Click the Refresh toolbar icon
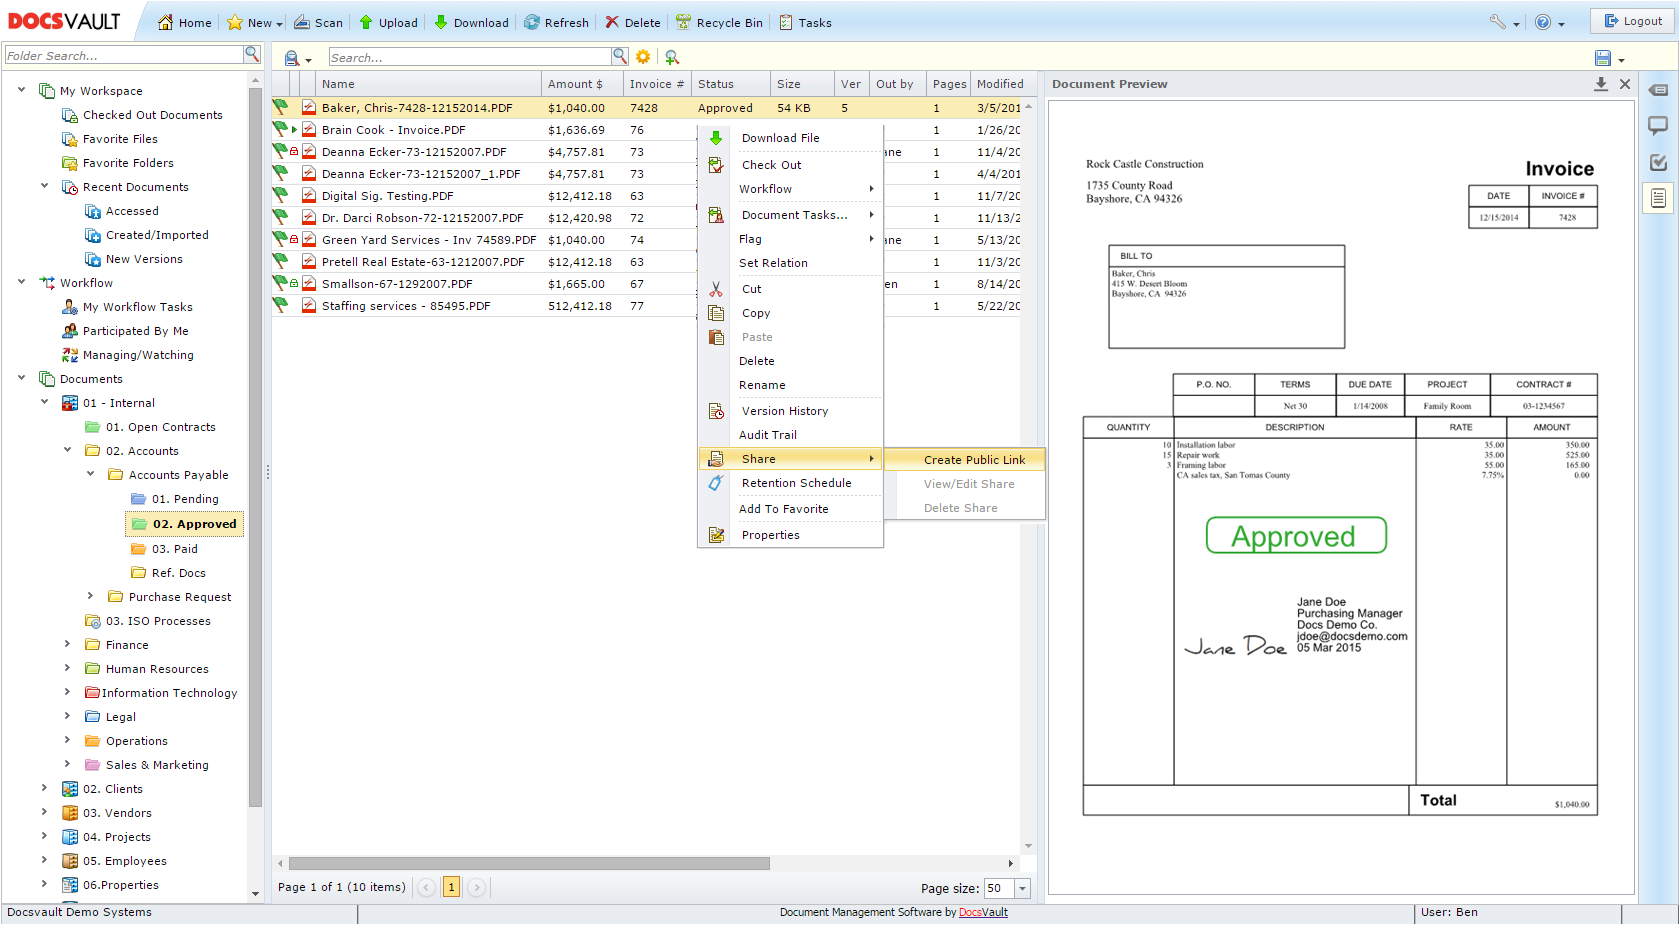This screenshot has width=1680, height=925. point(557,22)
